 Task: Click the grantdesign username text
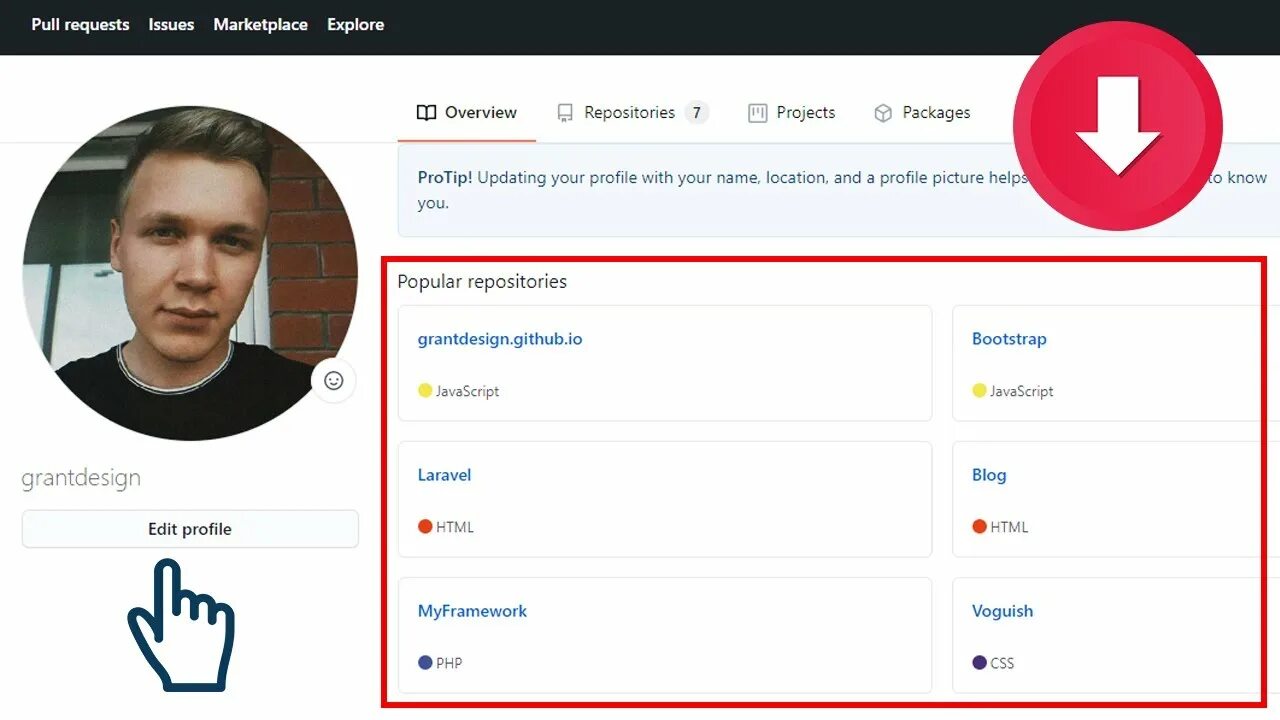(x=81, y=478)
